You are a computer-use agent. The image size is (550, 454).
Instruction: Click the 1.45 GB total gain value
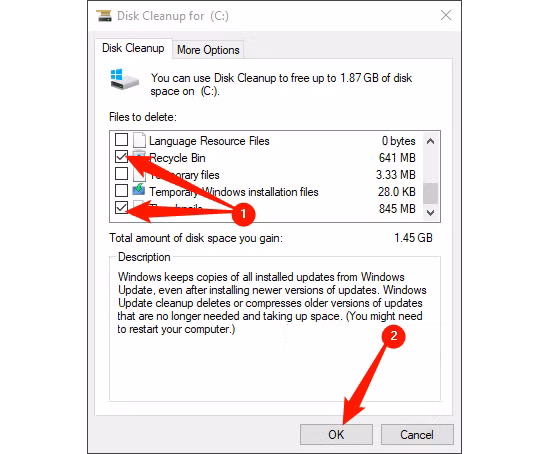coord(413,238)
